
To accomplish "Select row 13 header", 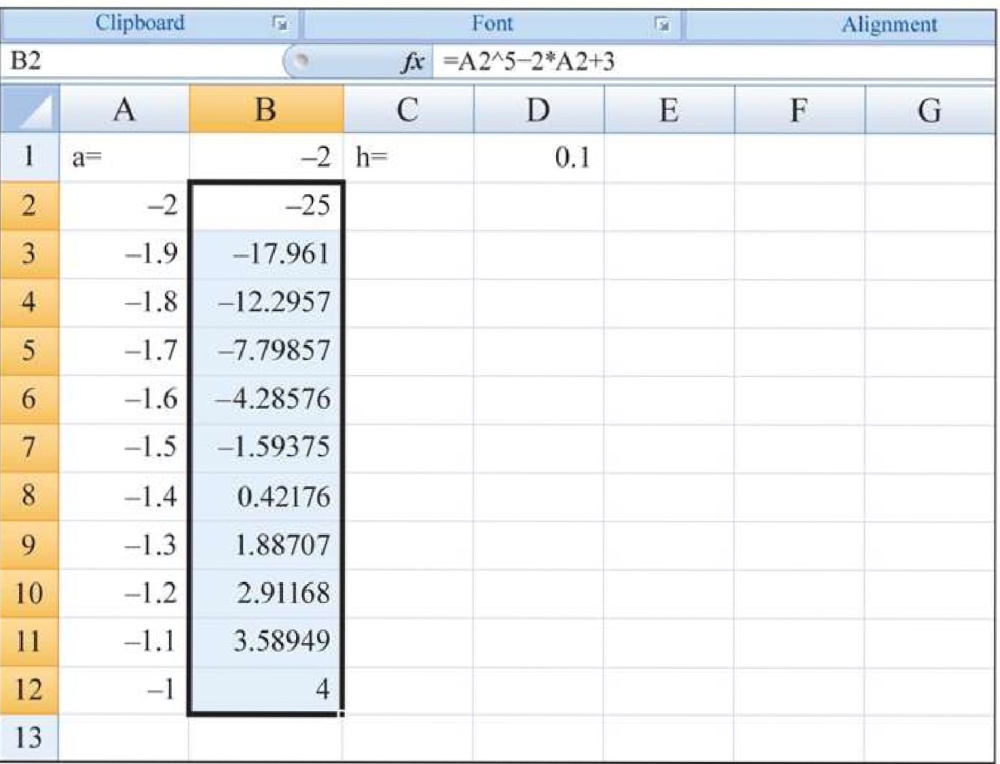I will click(29, 738).
